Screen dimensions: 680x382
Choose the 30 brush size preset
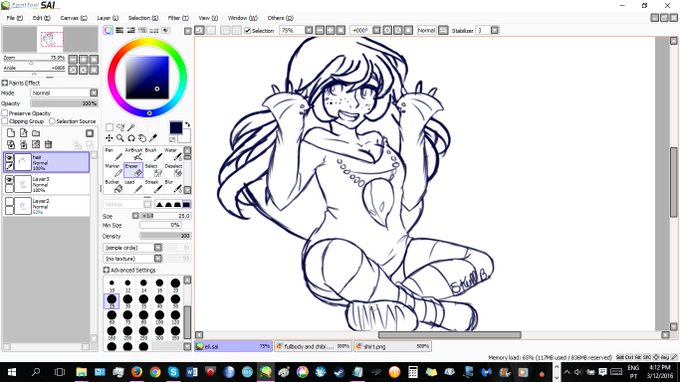(x=128, y=300)
